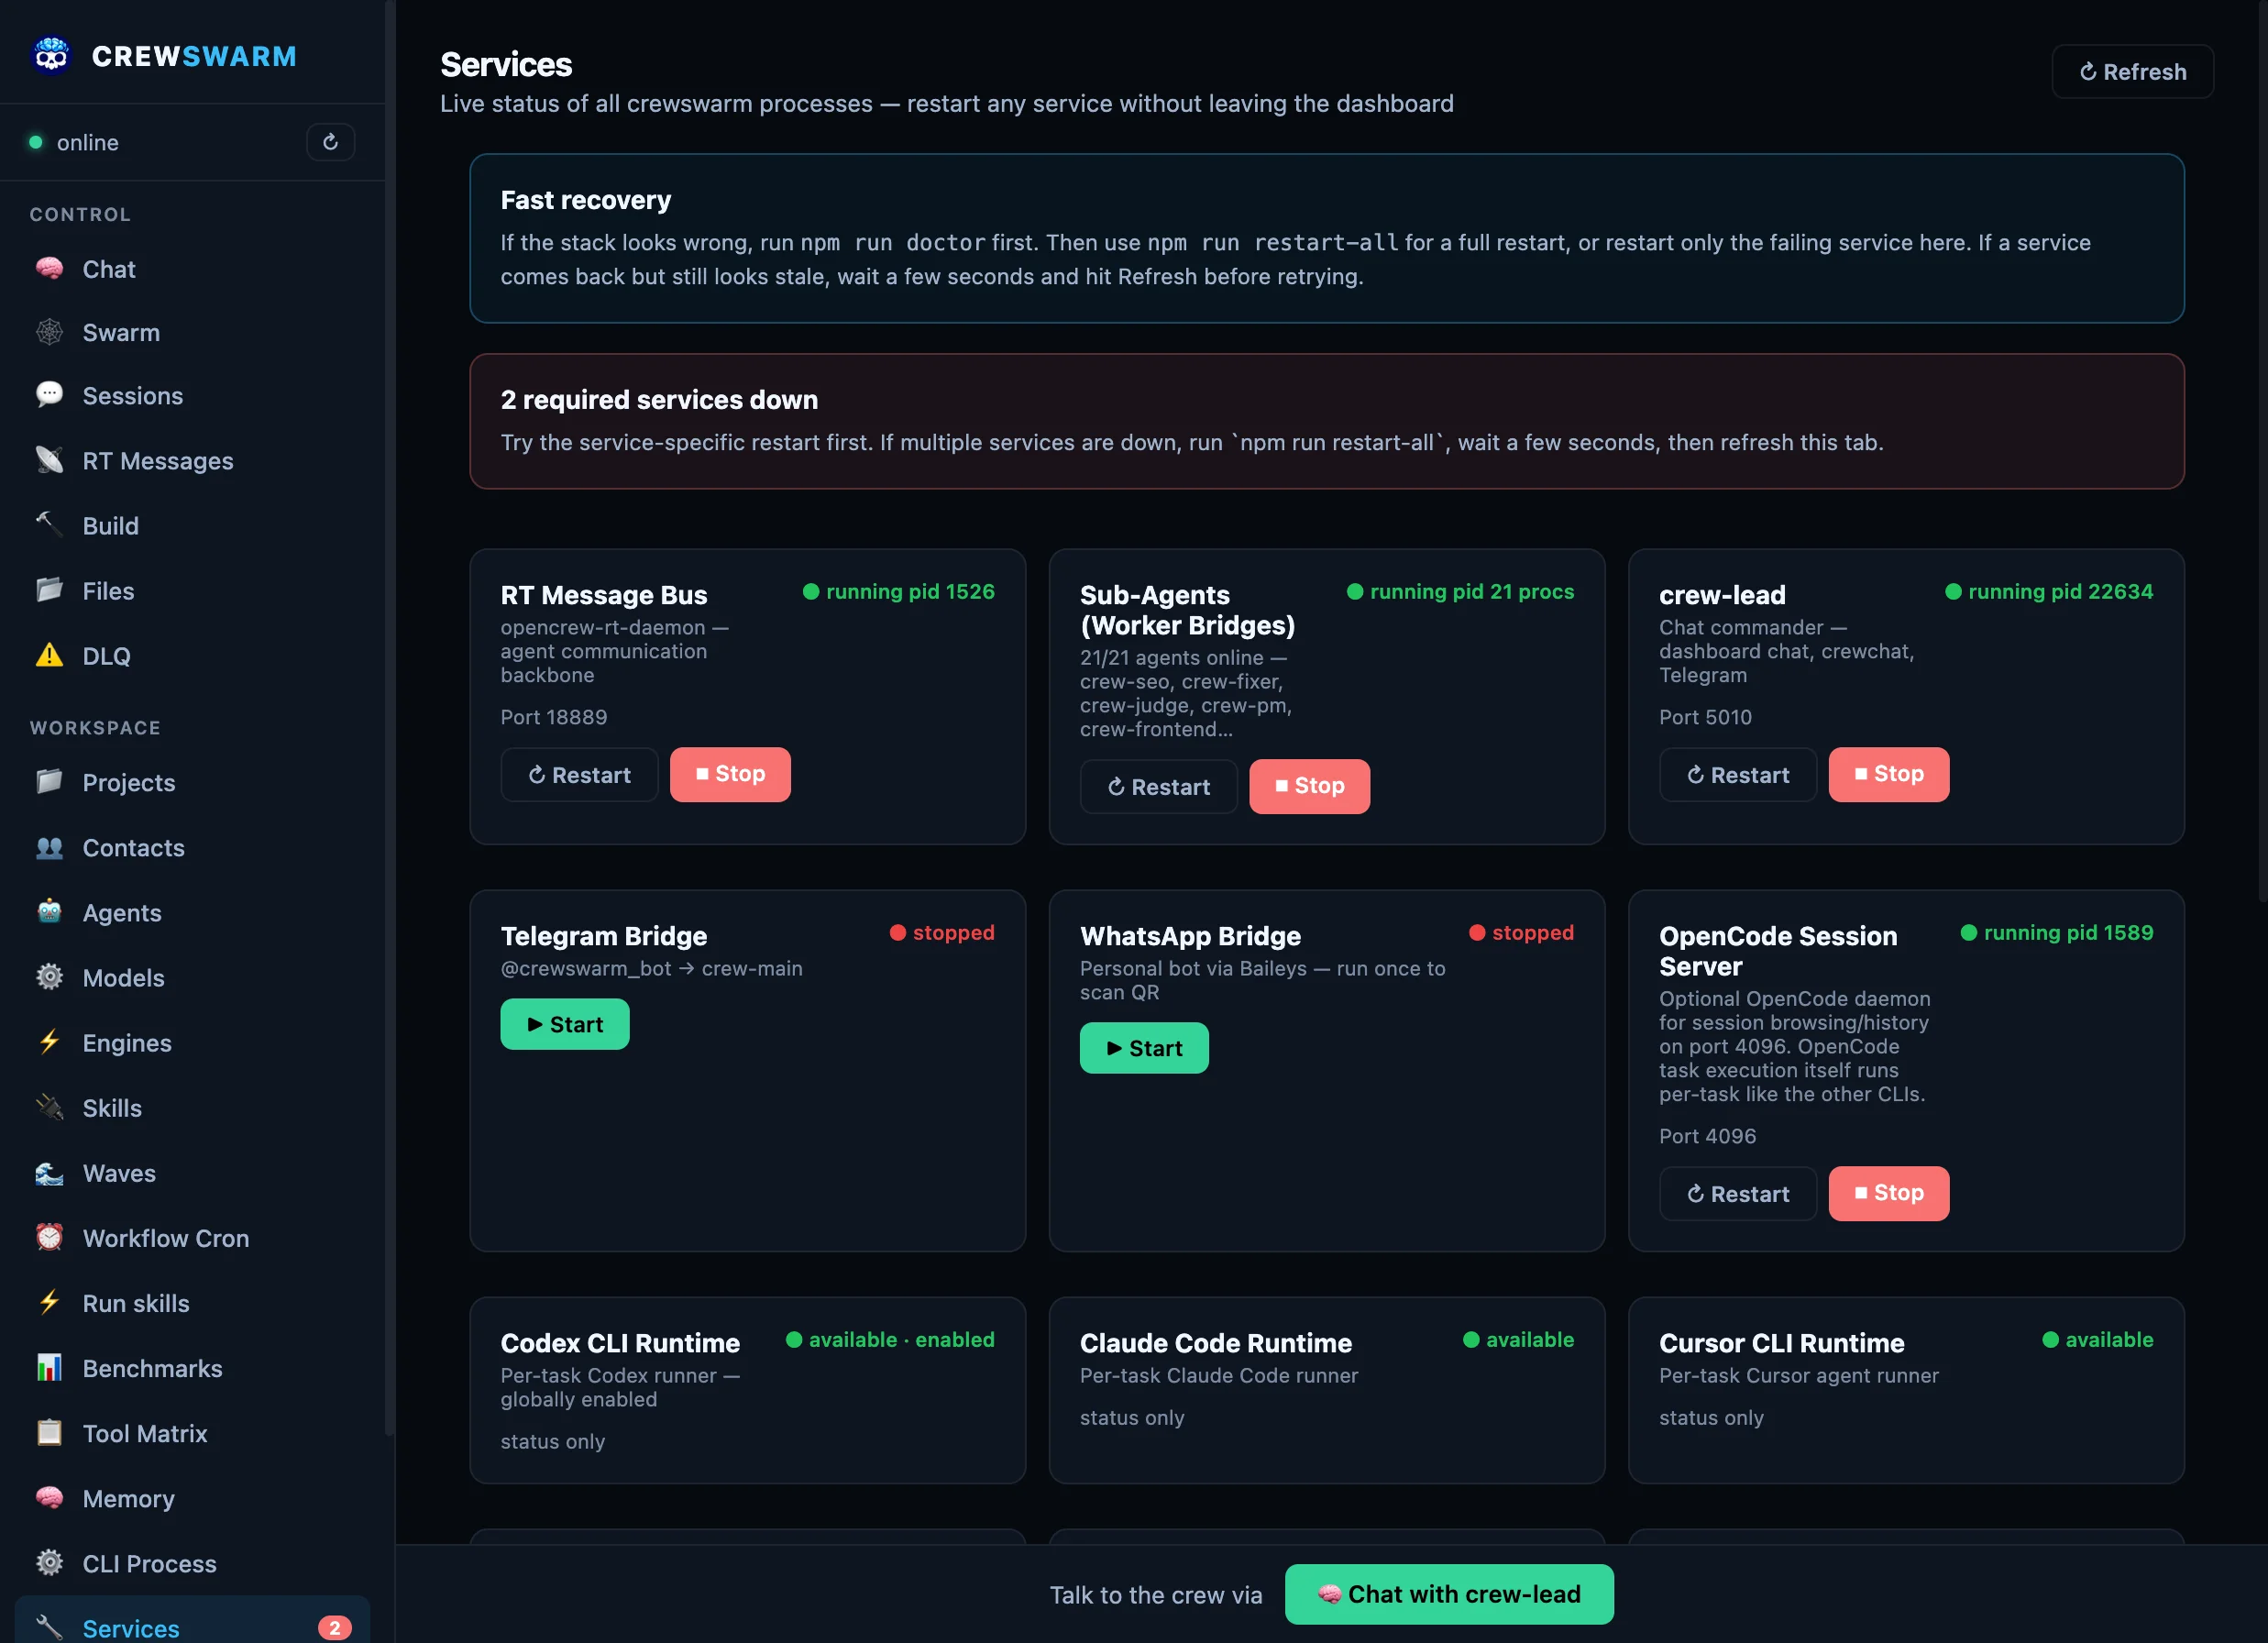Open Chat via brain icon

(49, 268)
